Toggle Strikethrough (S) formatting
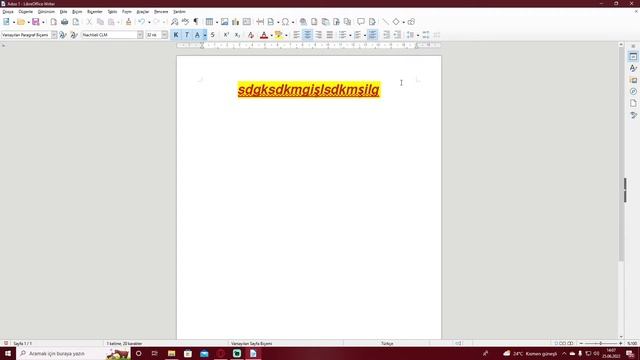This screenshot has width=640, height=360. tap(213, 35)
